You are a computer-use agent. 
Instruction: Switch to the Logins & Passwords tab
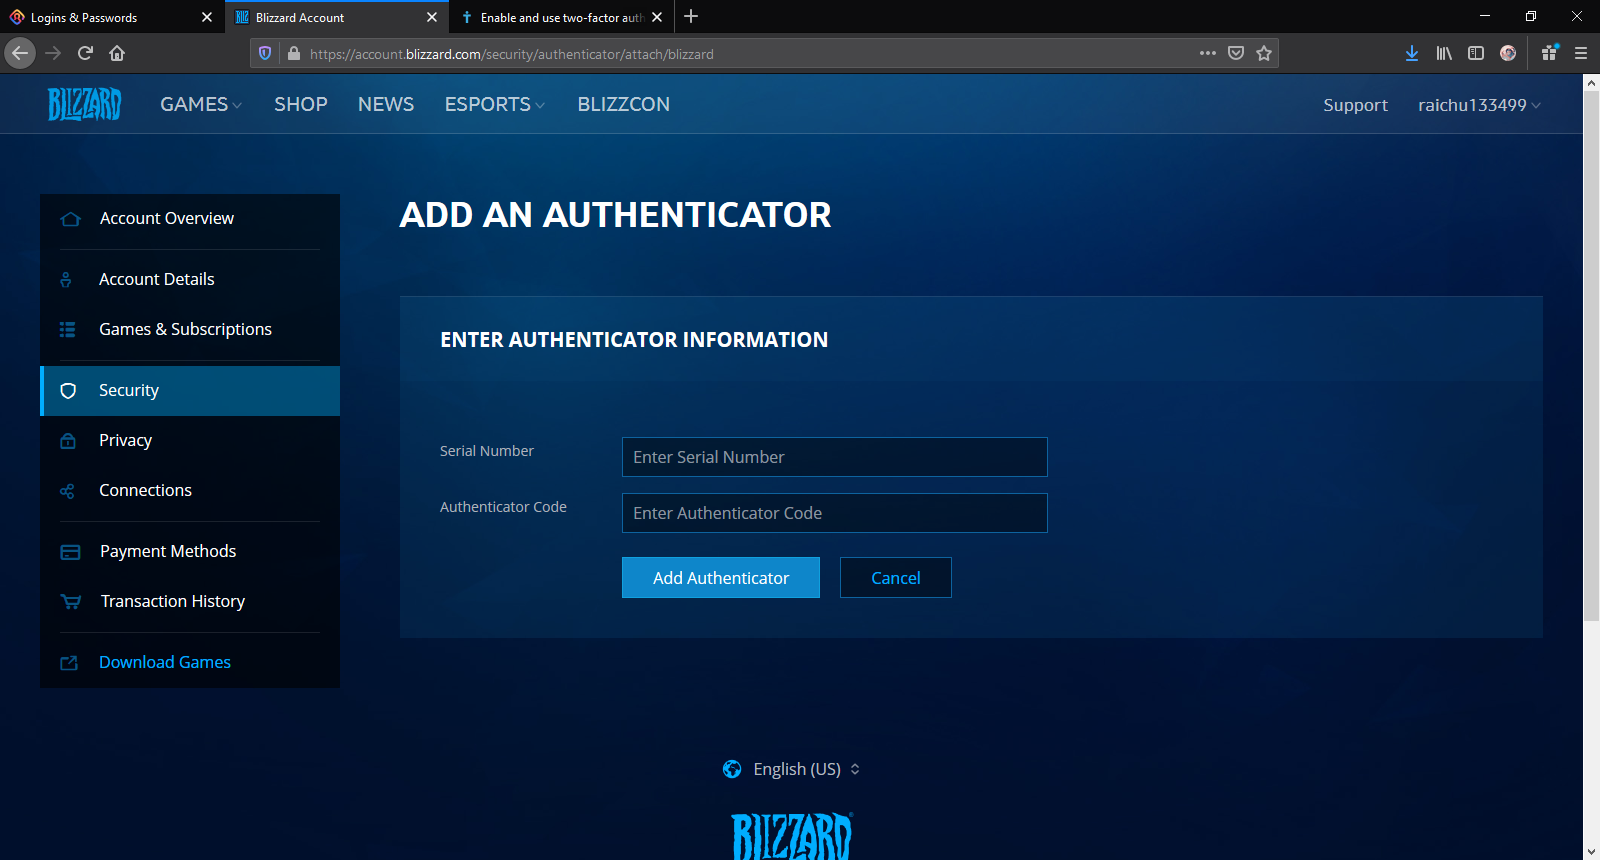click(x=112, y=17)
